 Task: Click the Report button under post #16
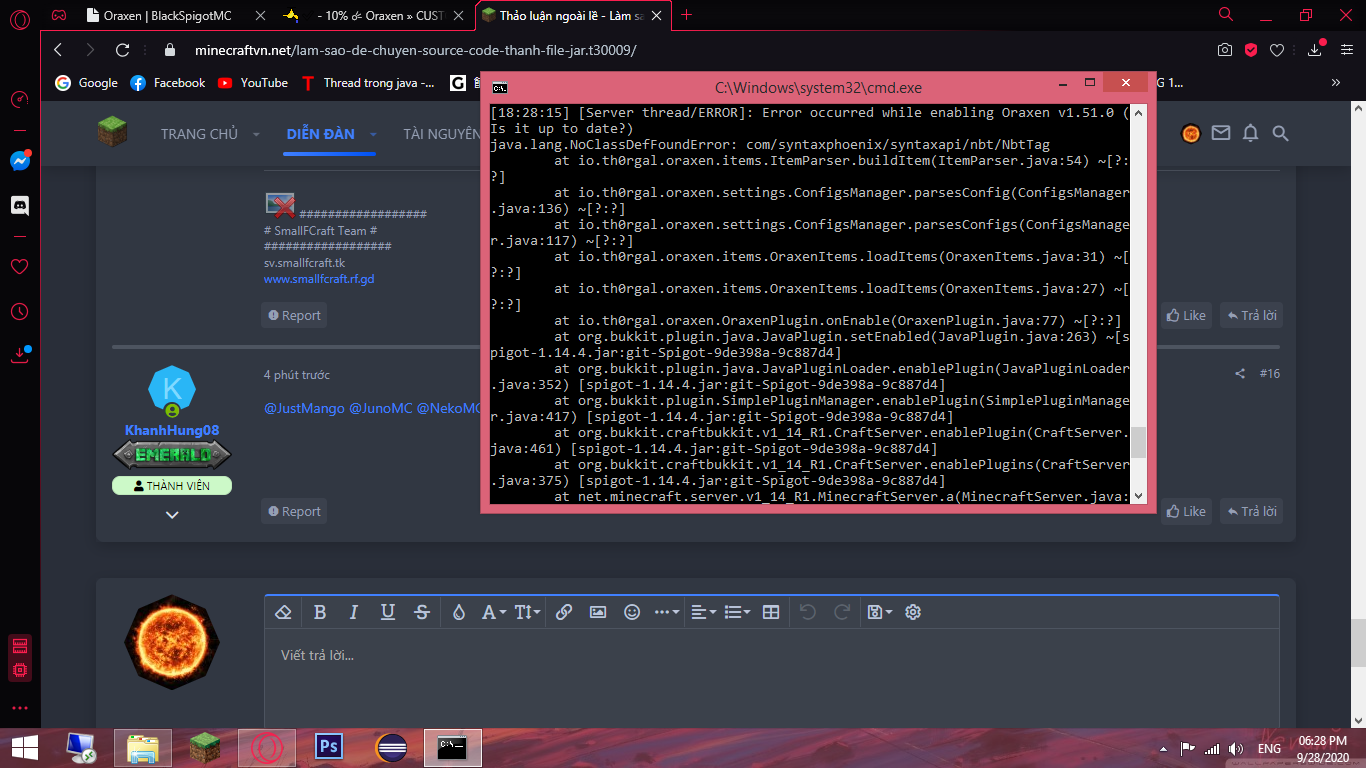294,511
